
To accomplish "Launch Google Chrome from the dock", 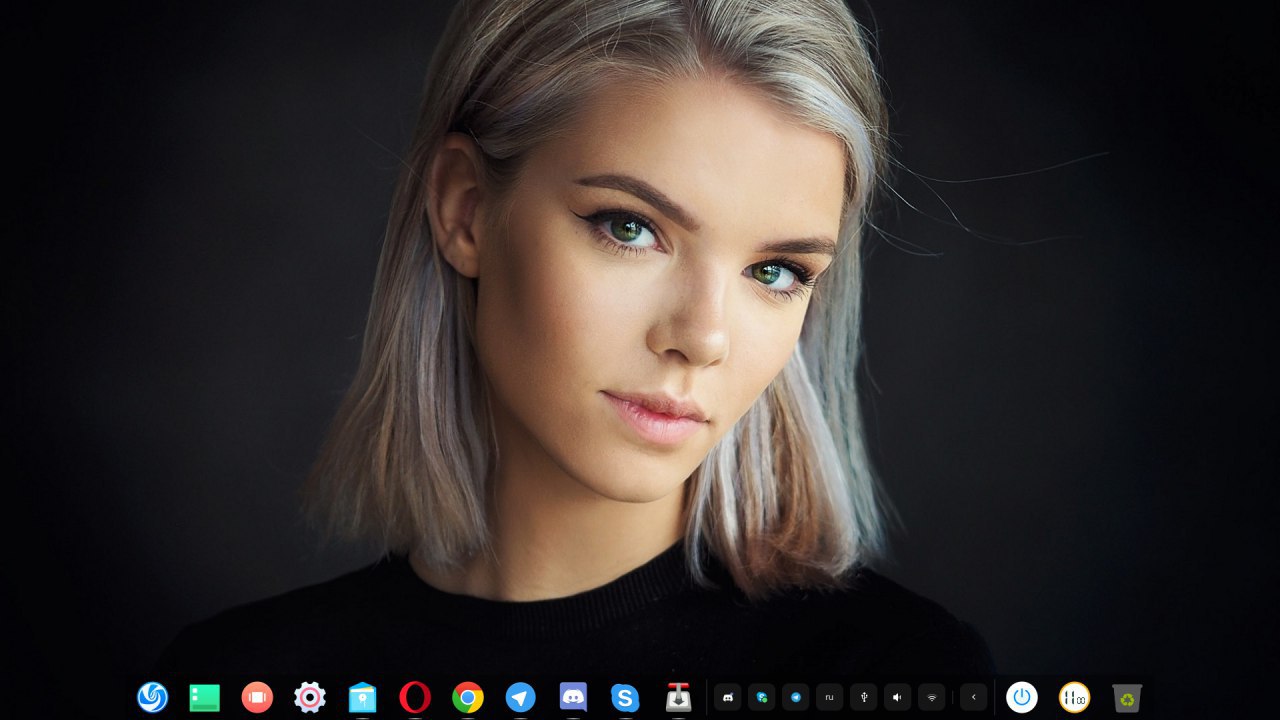I will point(468,697).
